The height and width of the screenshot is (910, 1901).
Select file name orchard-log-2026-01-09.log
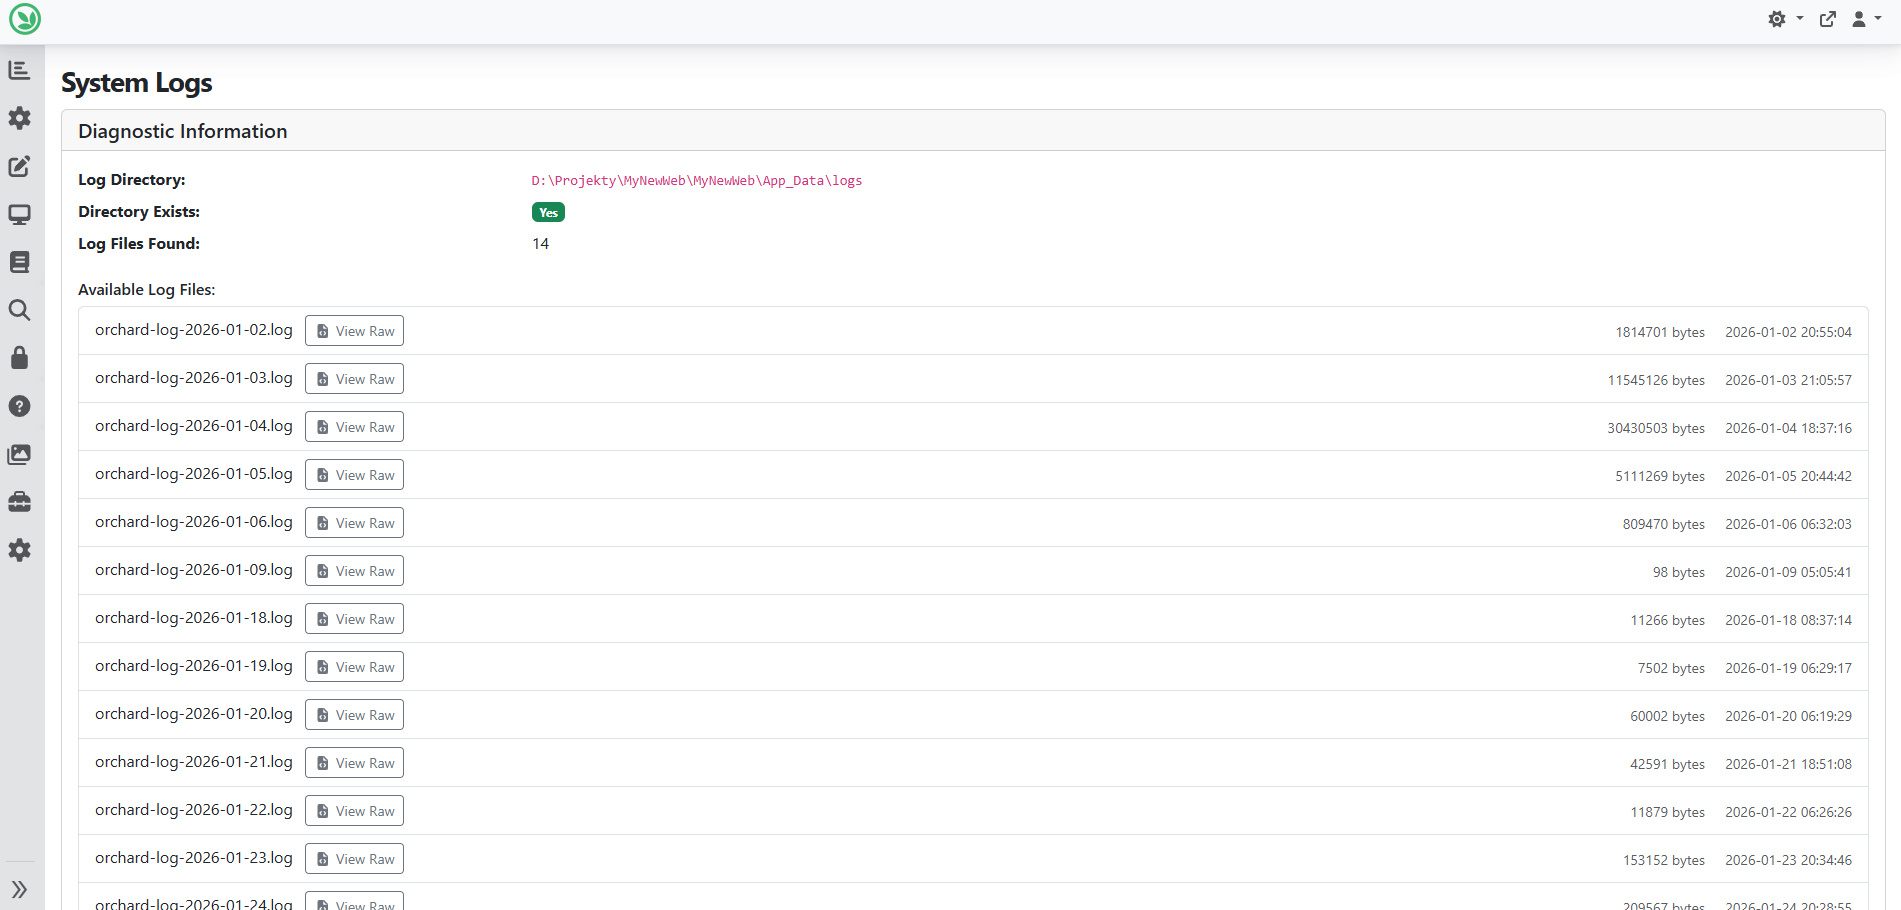[x=194, y=570]
